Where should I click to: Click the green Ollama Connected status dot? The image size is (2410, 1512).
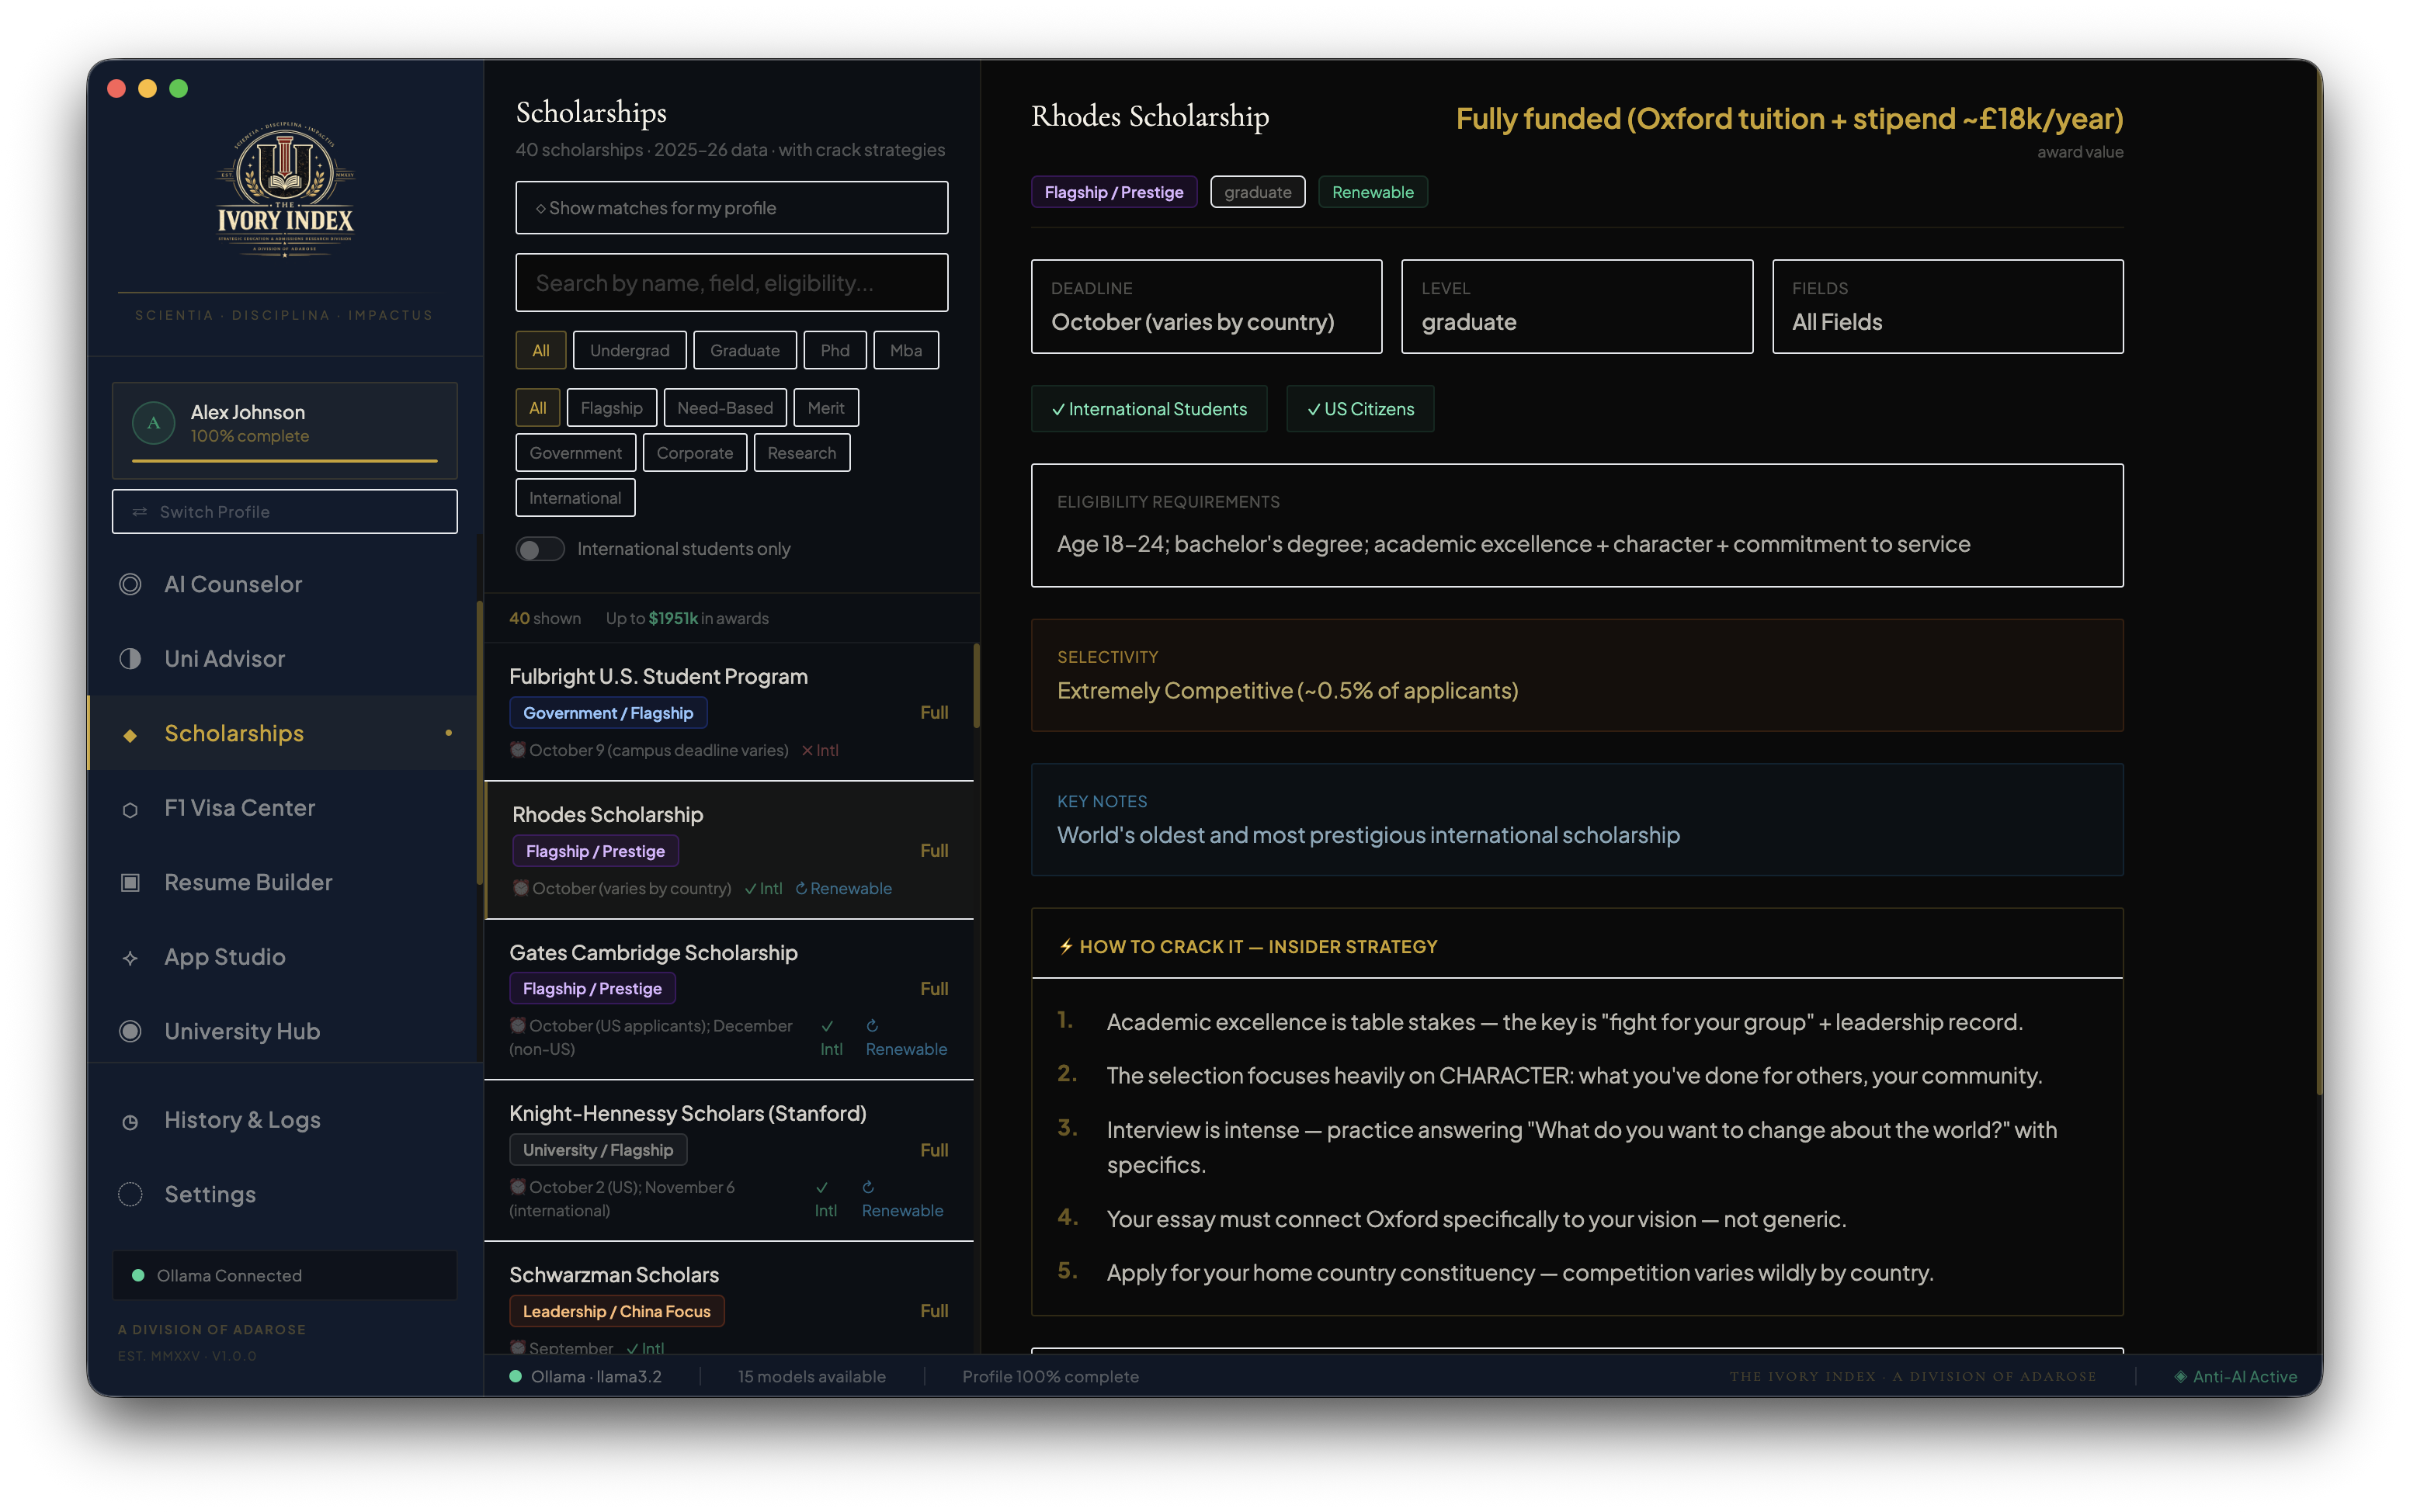click(x=138, y=1275)
